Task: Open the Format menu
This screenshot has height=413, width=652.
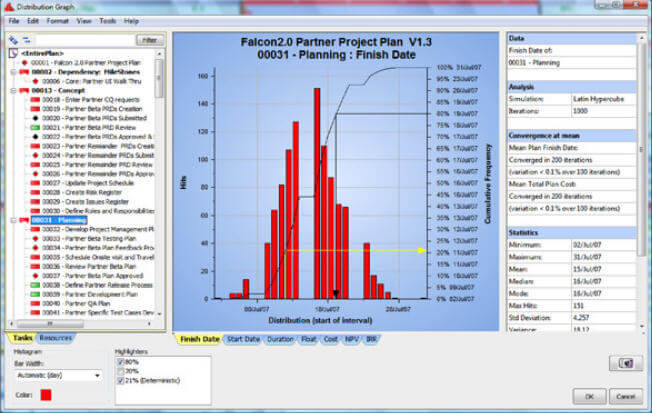Action: (59, 20)
